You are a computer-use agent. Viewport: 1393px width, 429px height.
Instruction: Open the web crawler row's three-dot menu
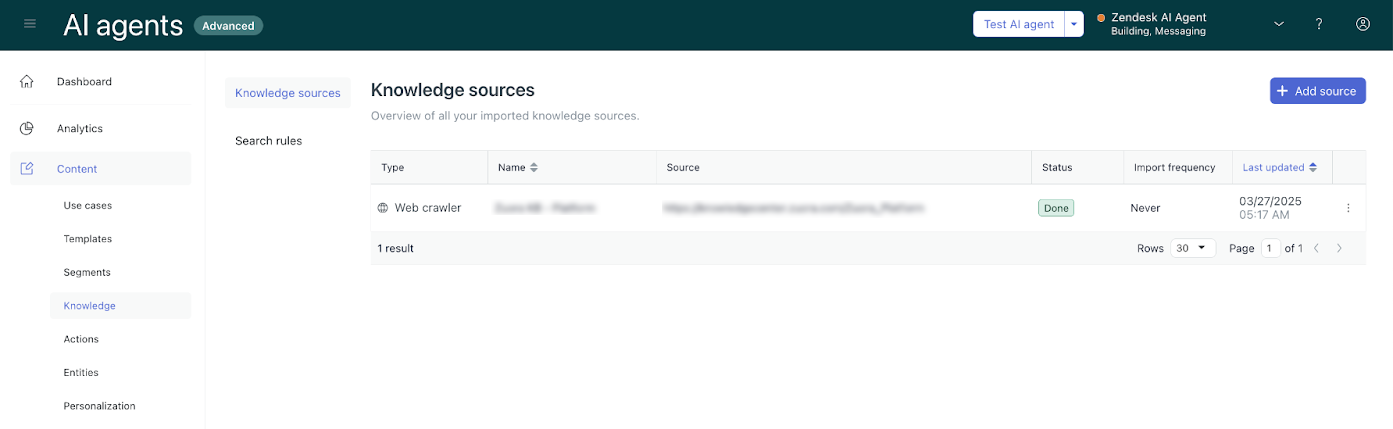point(1348,208)
